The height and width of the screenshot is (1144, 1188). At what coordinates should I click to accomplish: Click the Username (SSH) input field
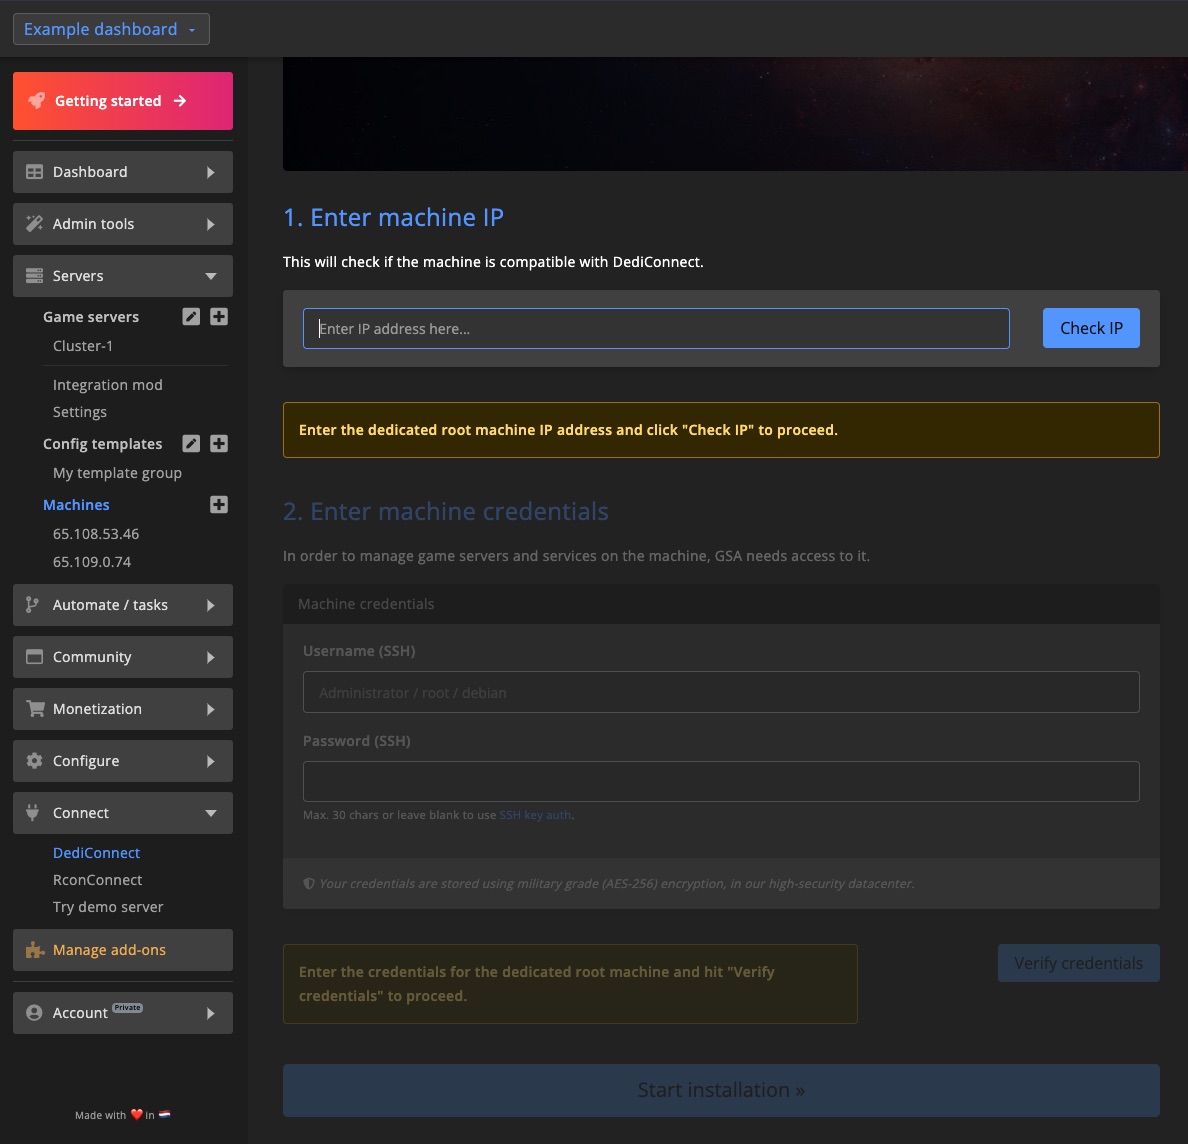pyautogui.click(x=720, y=692)
